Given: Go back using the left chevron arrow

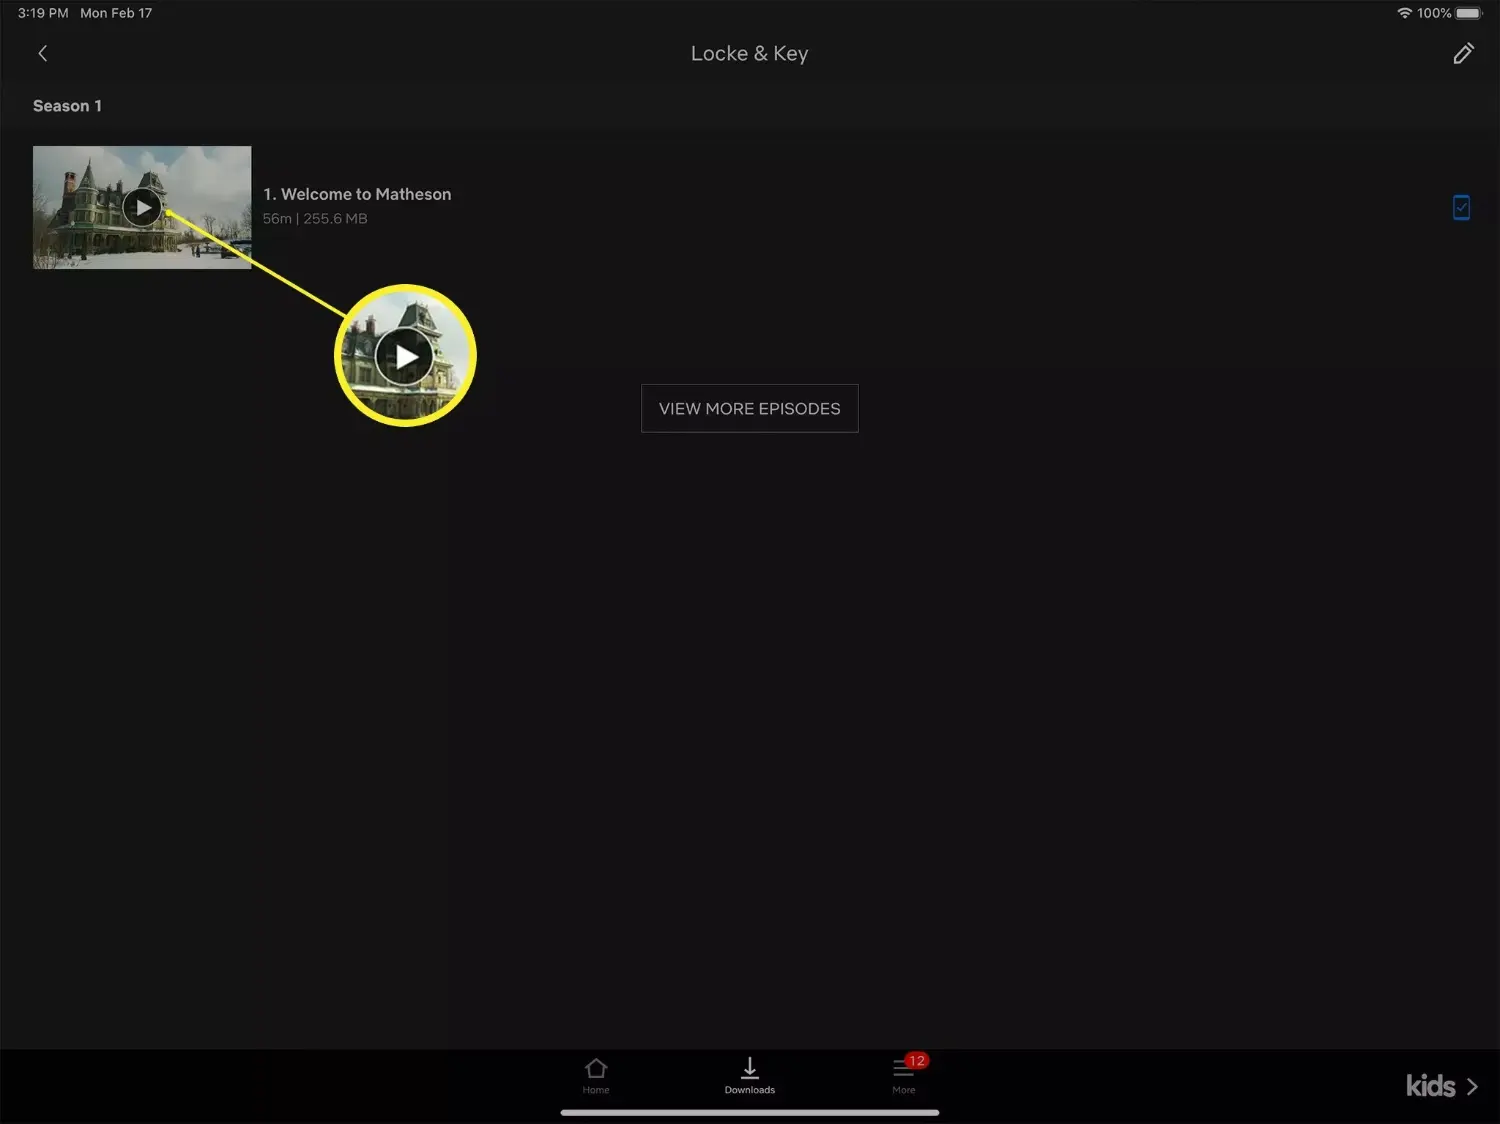Looking at the screenshot, I should point(42,54).
